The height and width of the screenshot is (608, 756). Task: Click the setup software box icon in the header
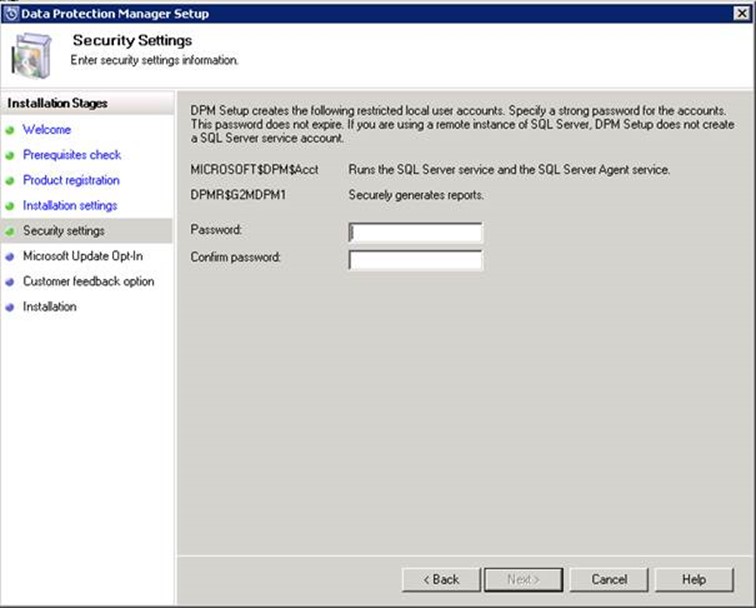pyautogui.click(x=31, y=55)
